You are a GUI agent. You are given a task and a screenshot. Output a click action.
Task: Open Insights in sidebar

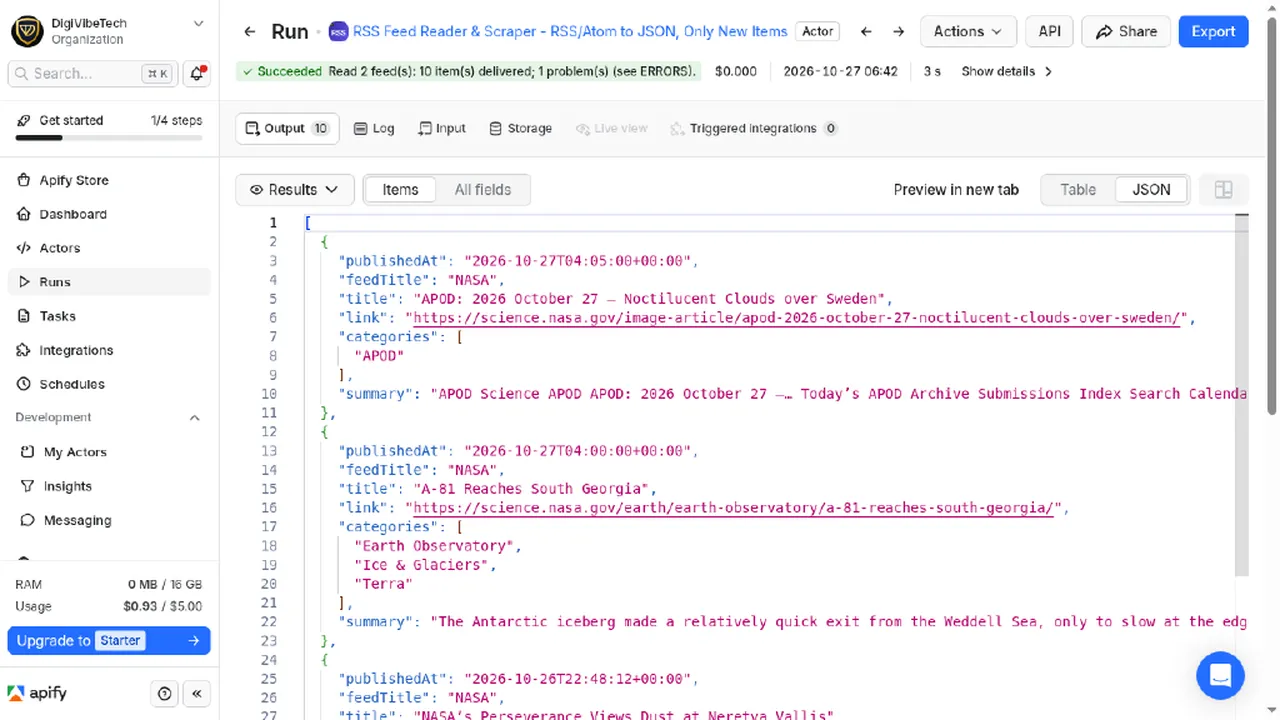coord(110,486)
